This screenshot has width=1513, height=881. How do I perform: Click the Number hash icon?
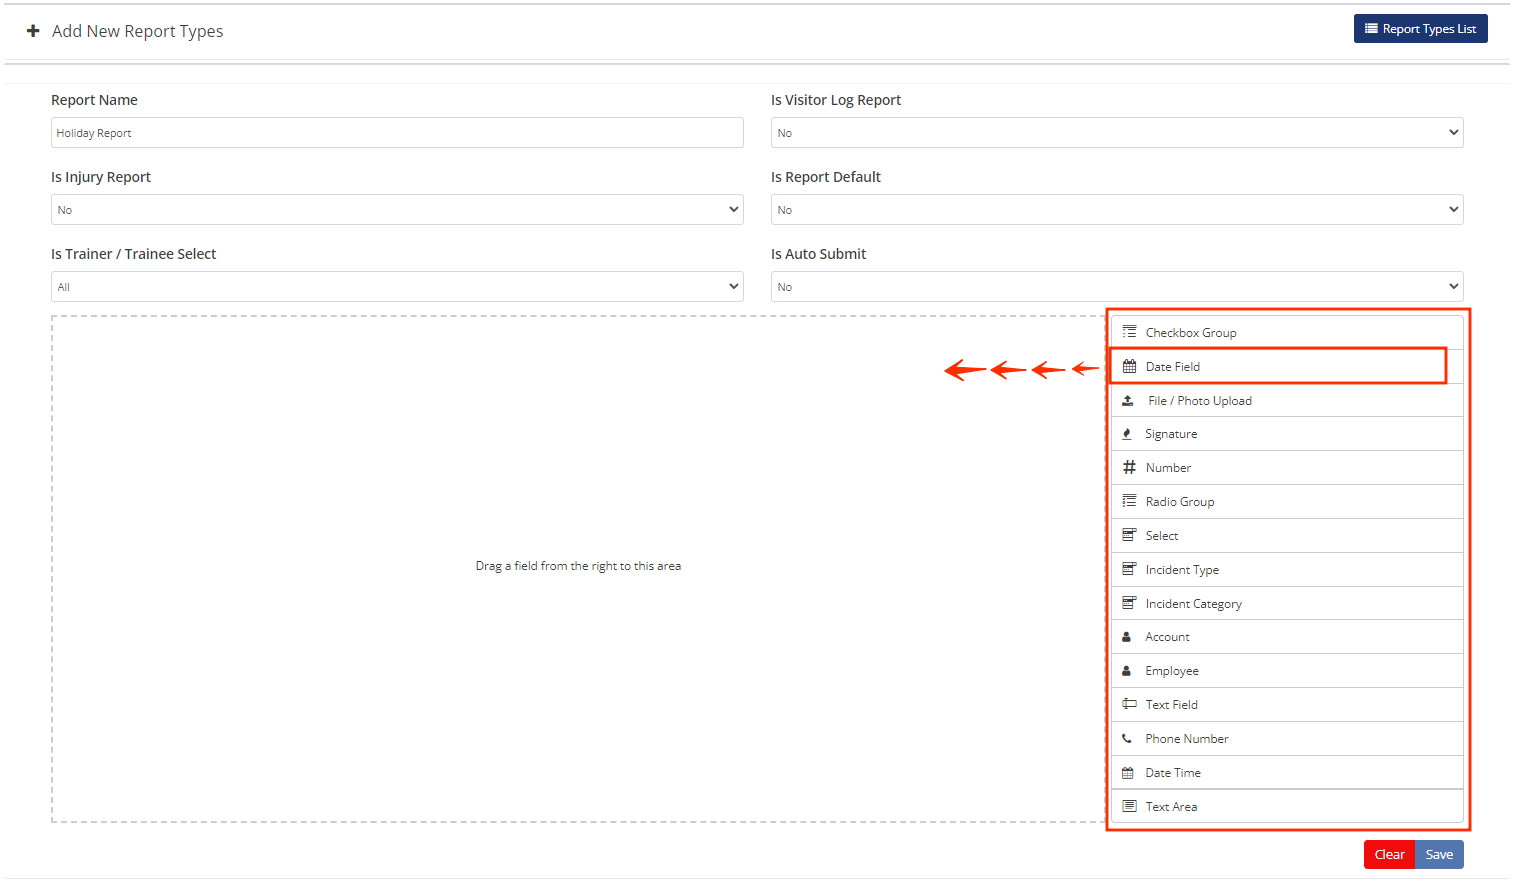pos(1129,468)
